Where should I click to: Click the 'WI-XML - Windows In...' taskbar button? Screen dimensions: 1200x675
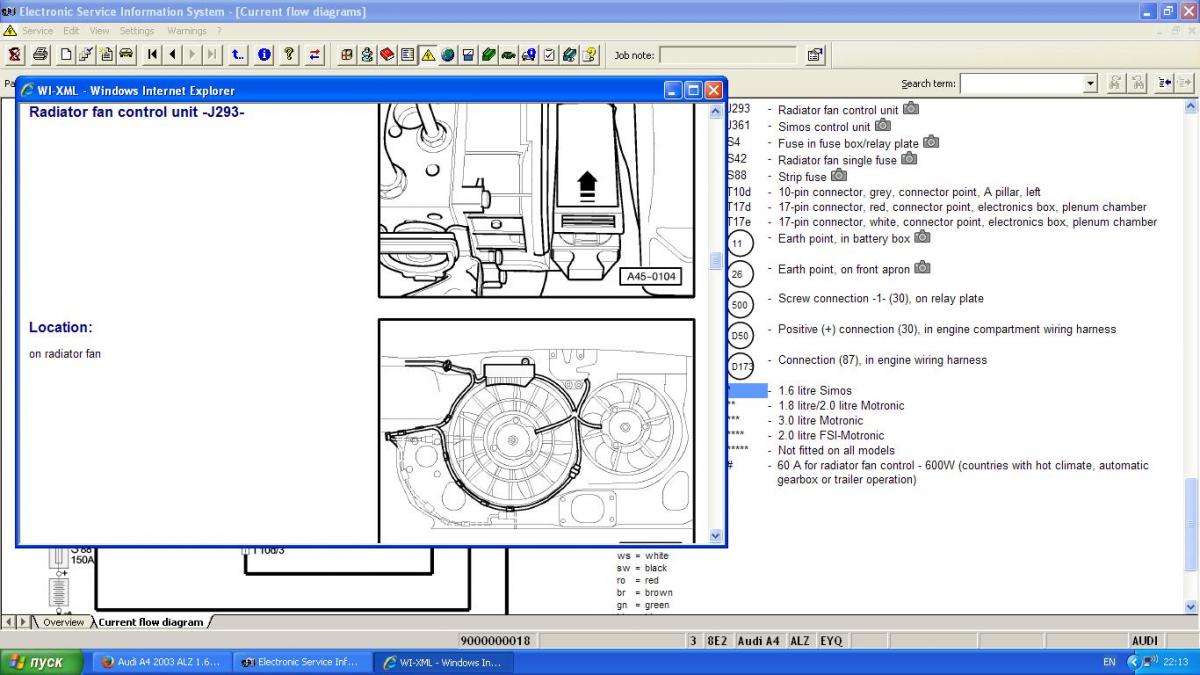pyautogui.click(x=443, y=662)
